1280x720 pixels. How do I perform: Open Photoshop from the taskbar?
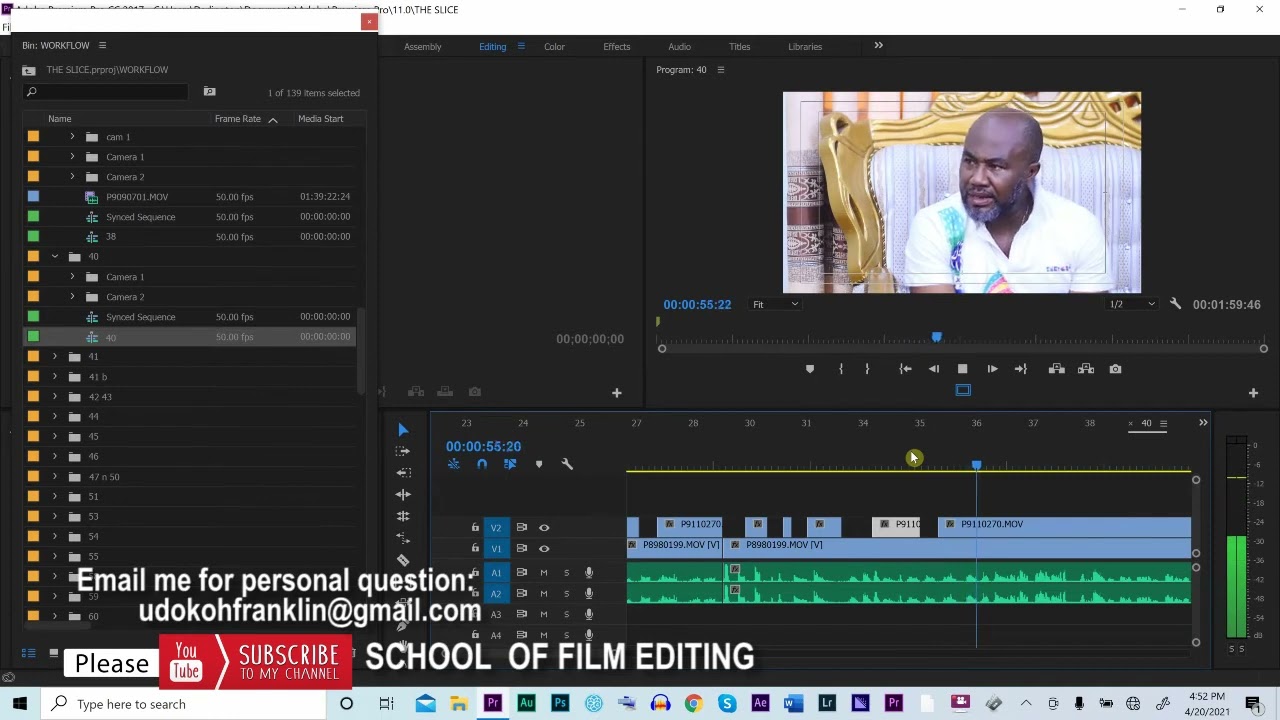click(560, 704)
